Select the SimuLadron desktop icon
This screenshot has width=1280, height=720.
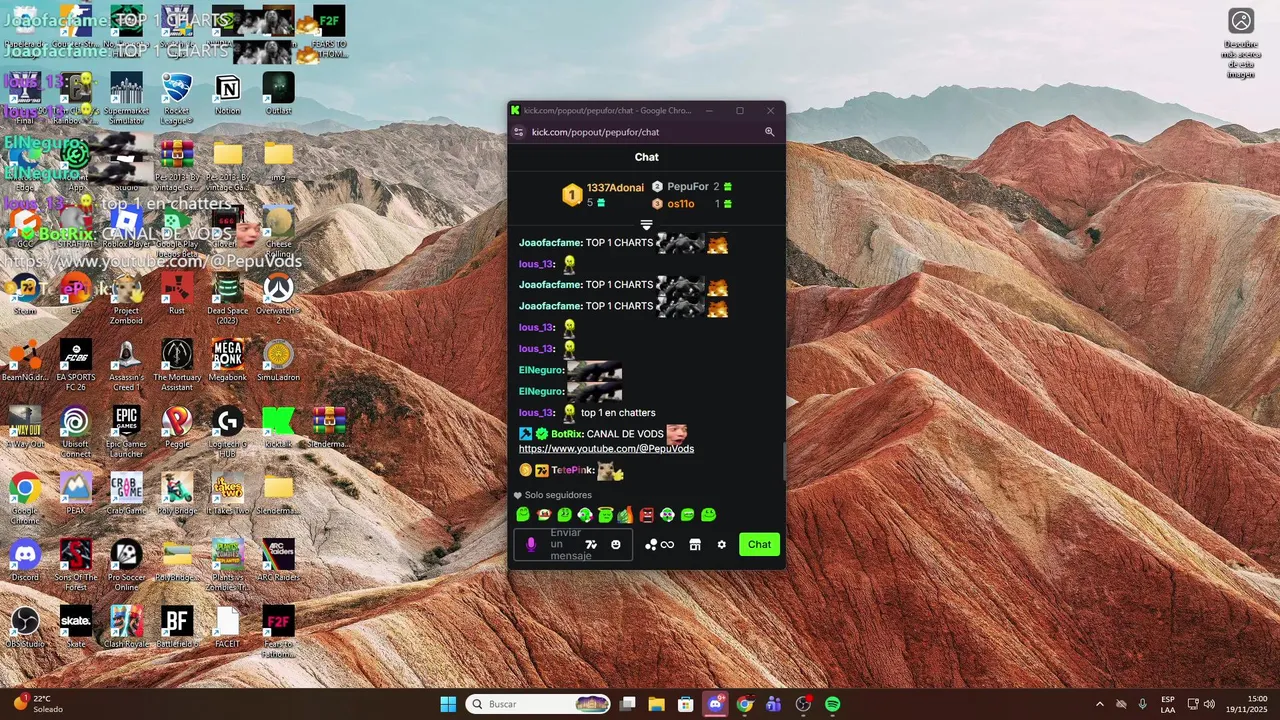pyautogui.click(x=278, y=361)
